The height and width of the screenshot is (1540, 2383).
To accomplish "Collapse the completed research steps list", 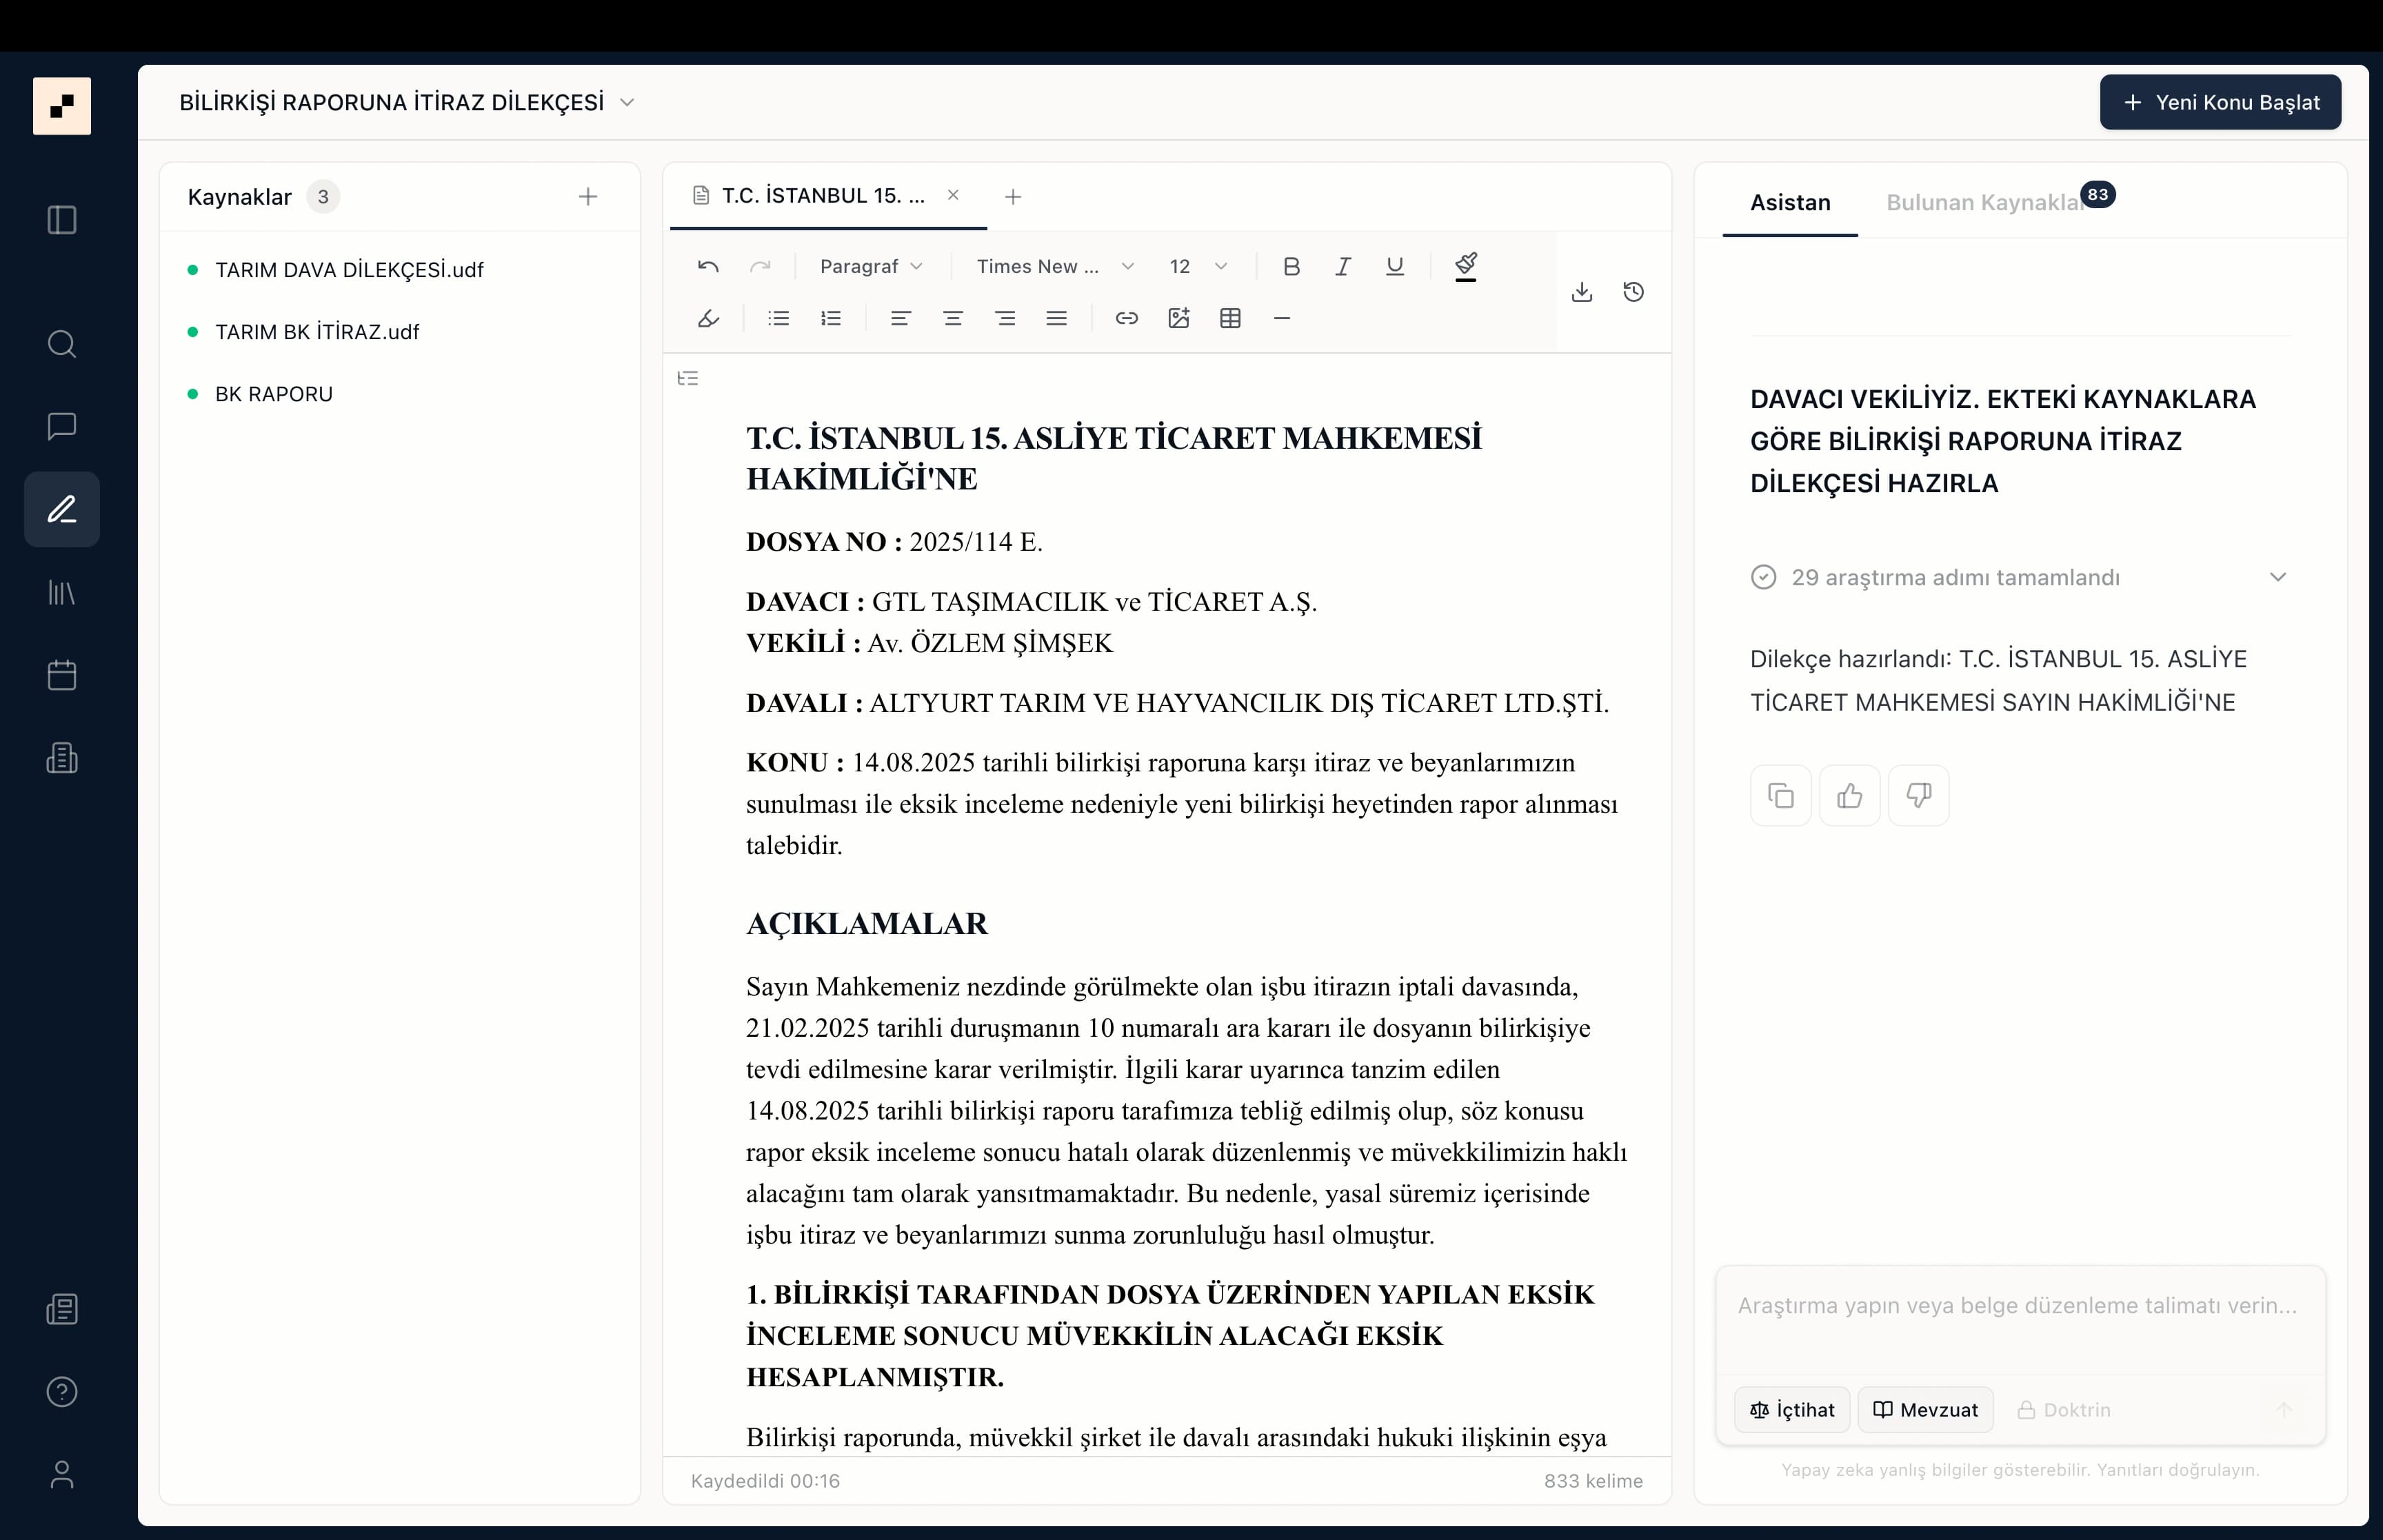I will click(2279, 577).
